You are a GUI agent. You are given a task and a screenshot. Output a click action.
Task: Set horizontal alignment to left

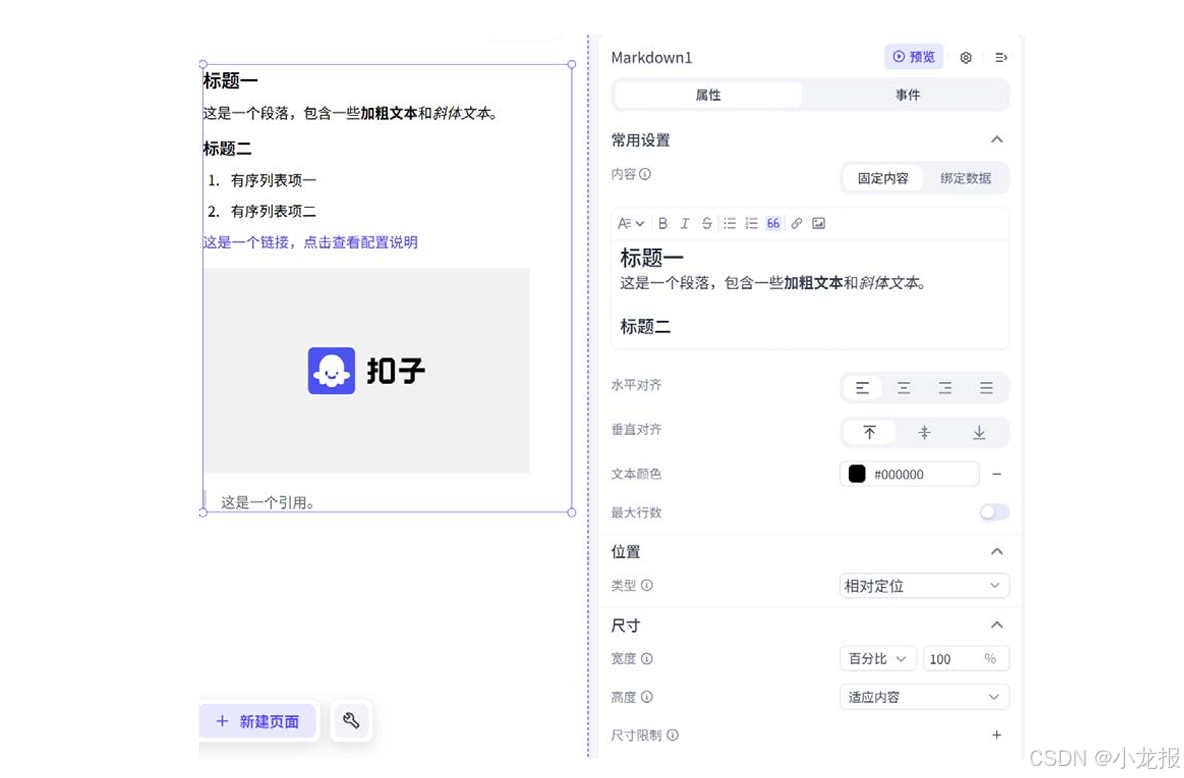[x=862, y=388]
